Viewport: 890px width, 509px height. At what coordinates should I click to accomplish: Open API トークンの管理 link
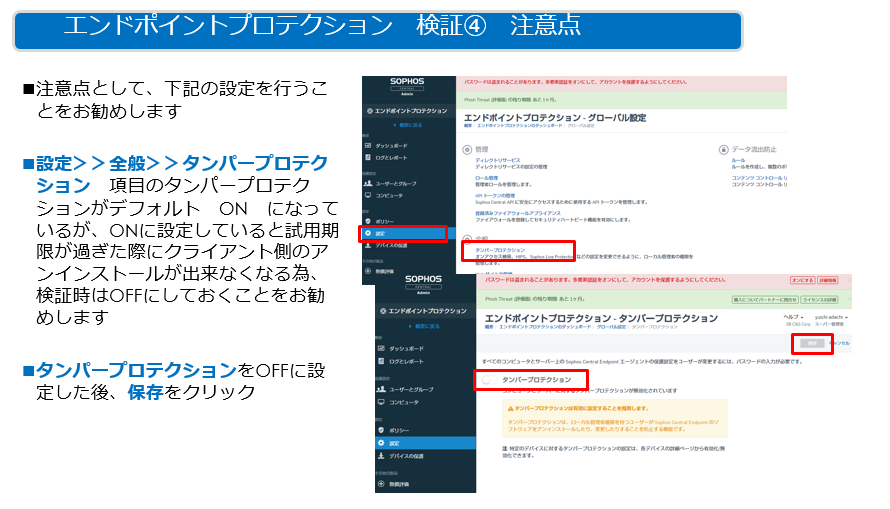tap(495, 196)
